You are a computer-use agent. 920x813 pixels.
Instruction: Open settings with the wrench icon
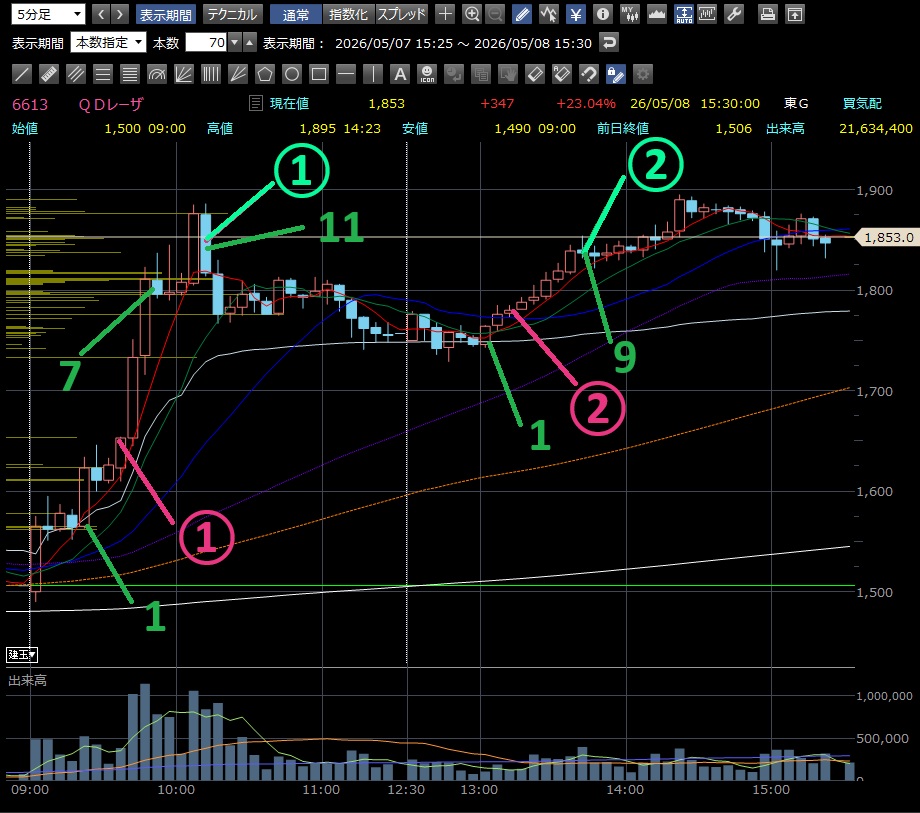734,14
